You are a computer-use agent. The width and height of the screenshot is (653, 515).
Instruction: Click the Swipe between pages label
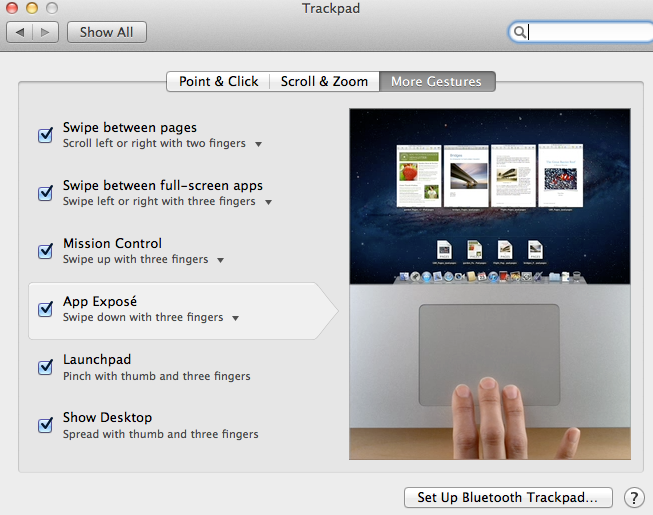coord(130,127)
